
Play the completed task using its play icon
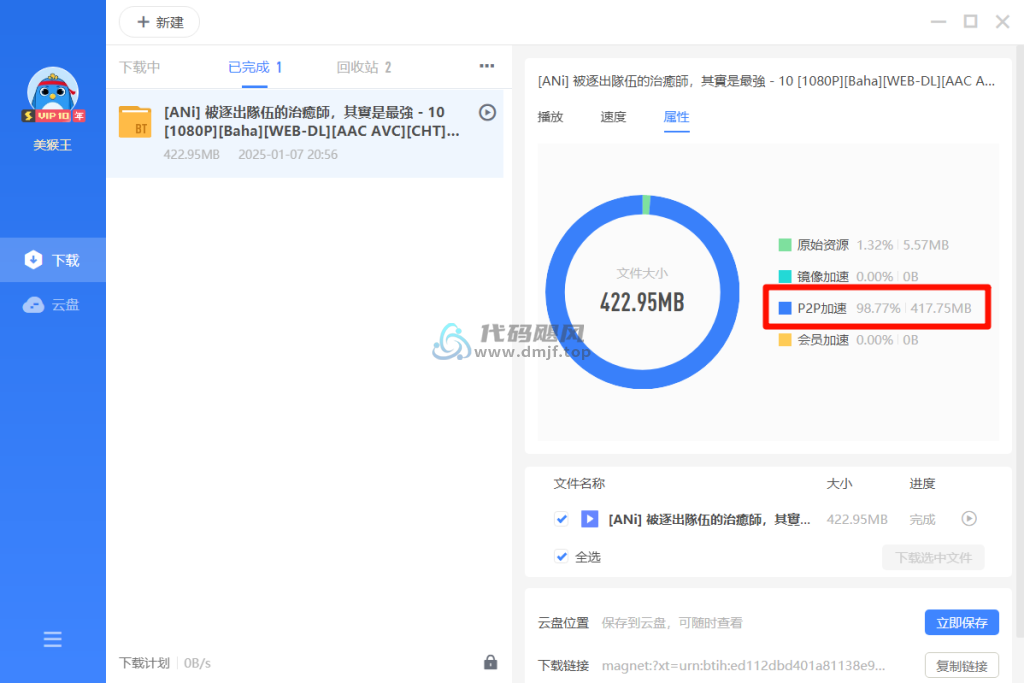[x=487, y=112]
